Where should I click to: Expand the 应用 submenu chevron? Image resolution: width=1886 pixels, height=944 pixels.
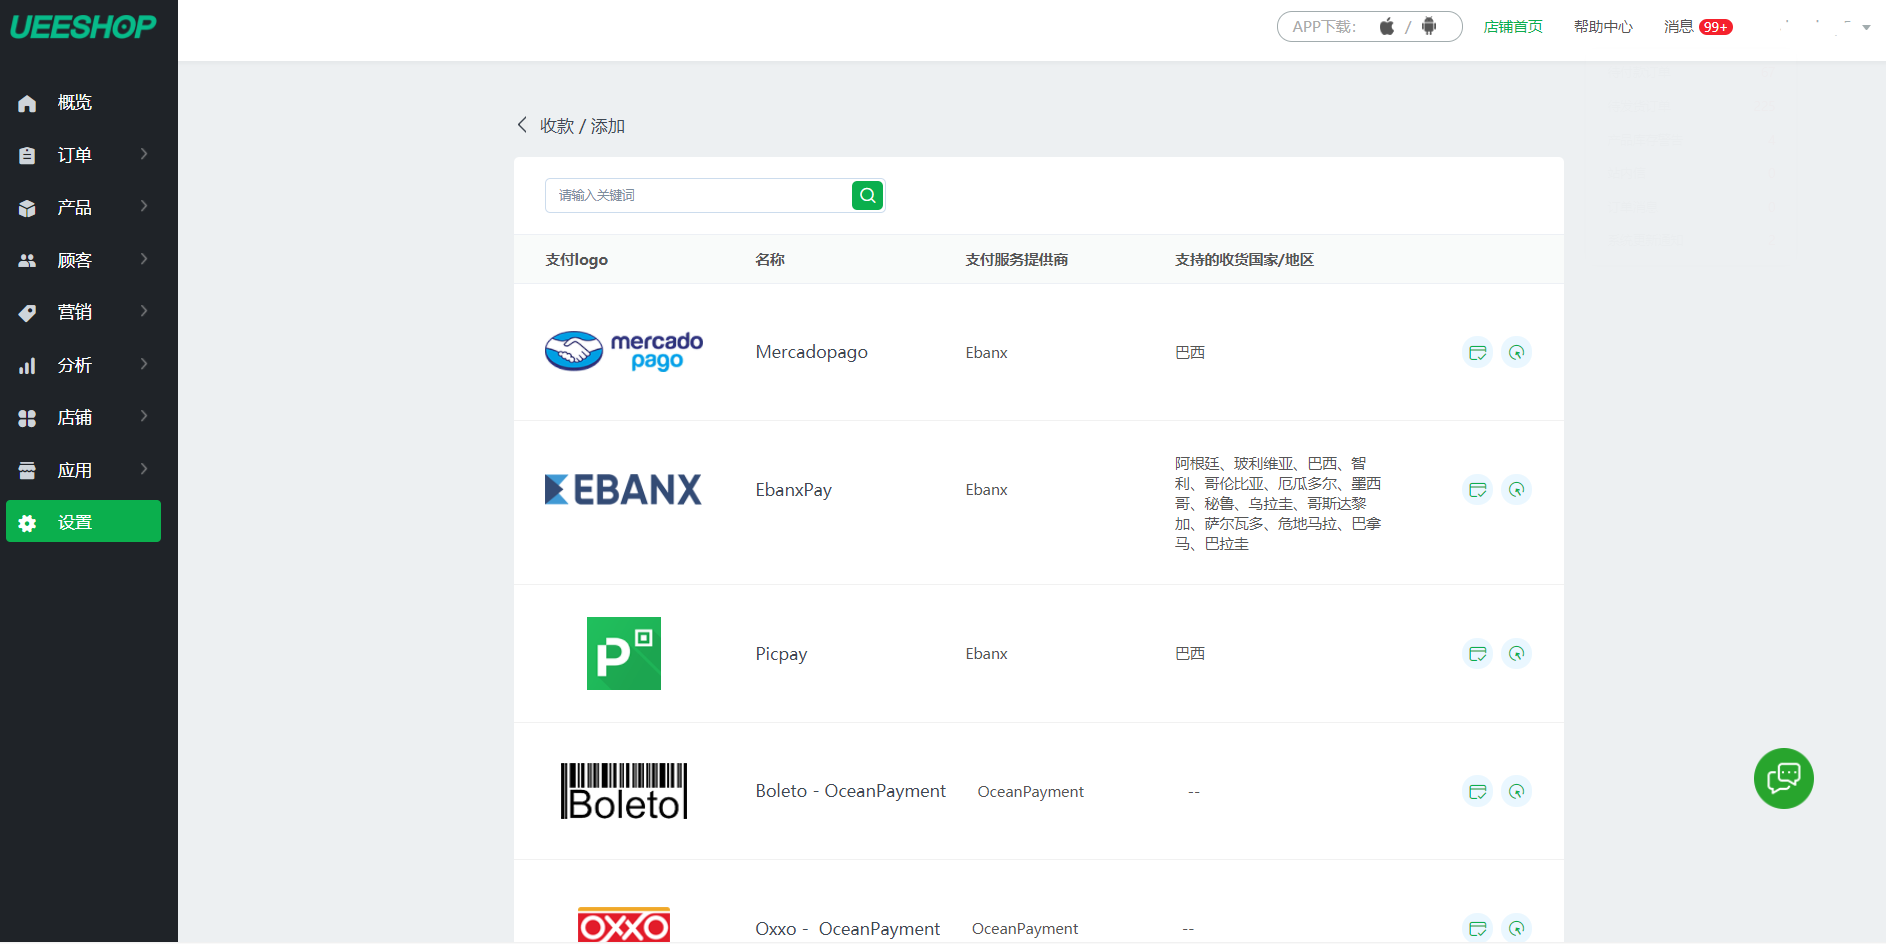[x=144, y=469]
